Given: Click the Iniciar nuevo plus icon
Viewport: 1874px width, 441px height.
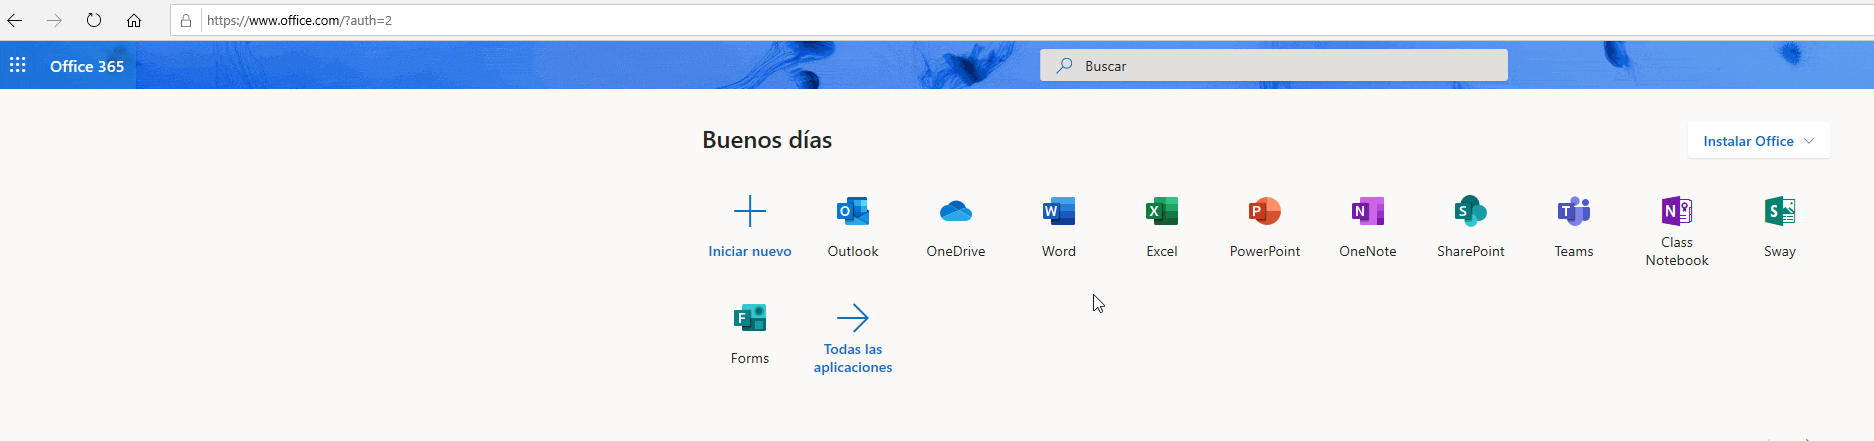Looking at the screenshot, I should (749, 212).
